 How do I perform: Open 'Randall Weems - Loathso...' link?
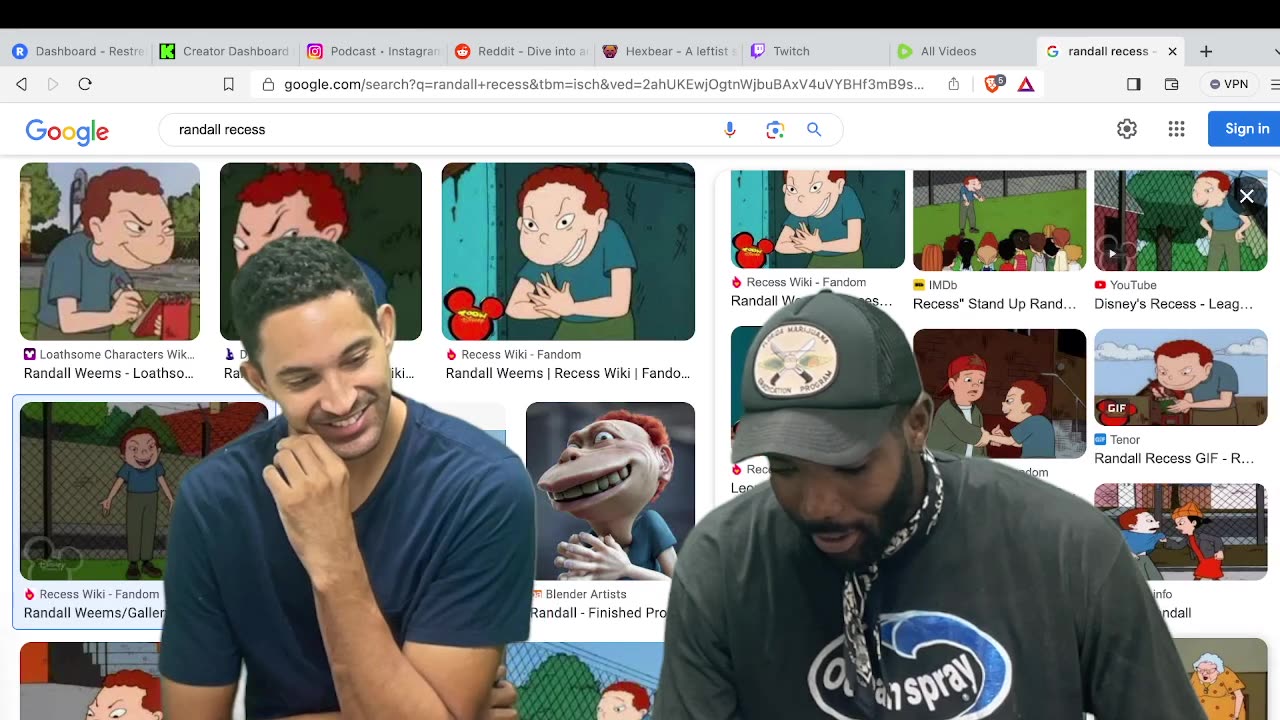pyautogui.click(x=109, y=373)
